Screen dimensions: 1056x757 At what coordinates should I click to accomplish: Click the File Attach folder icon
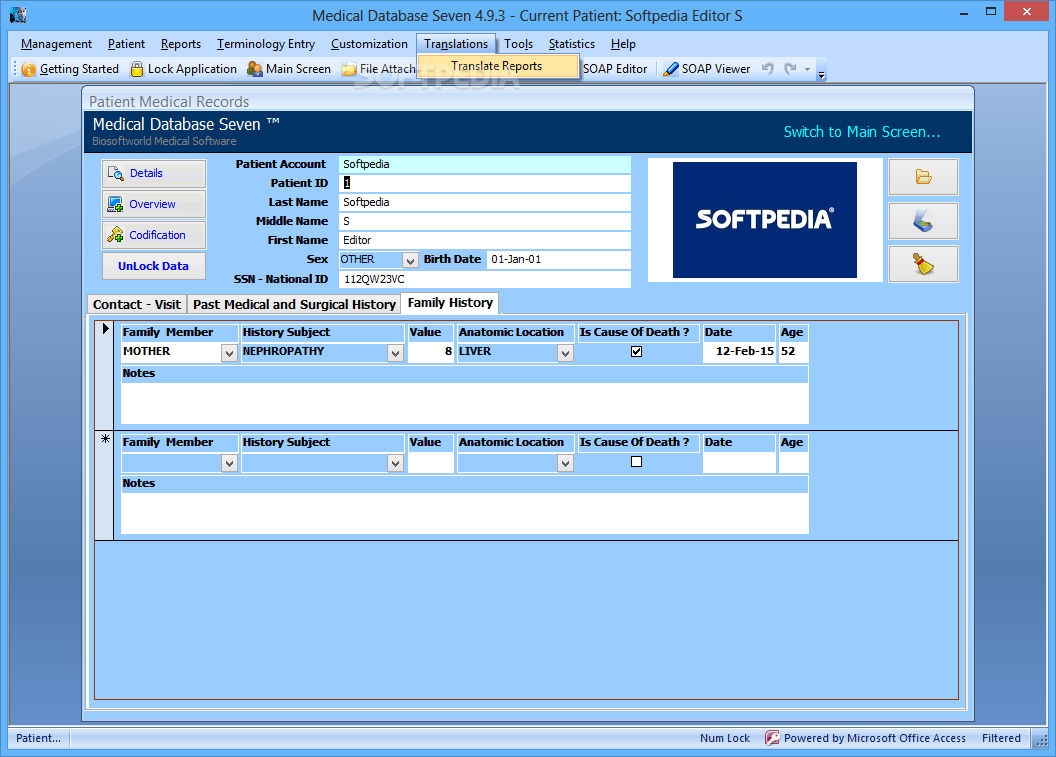349,69
